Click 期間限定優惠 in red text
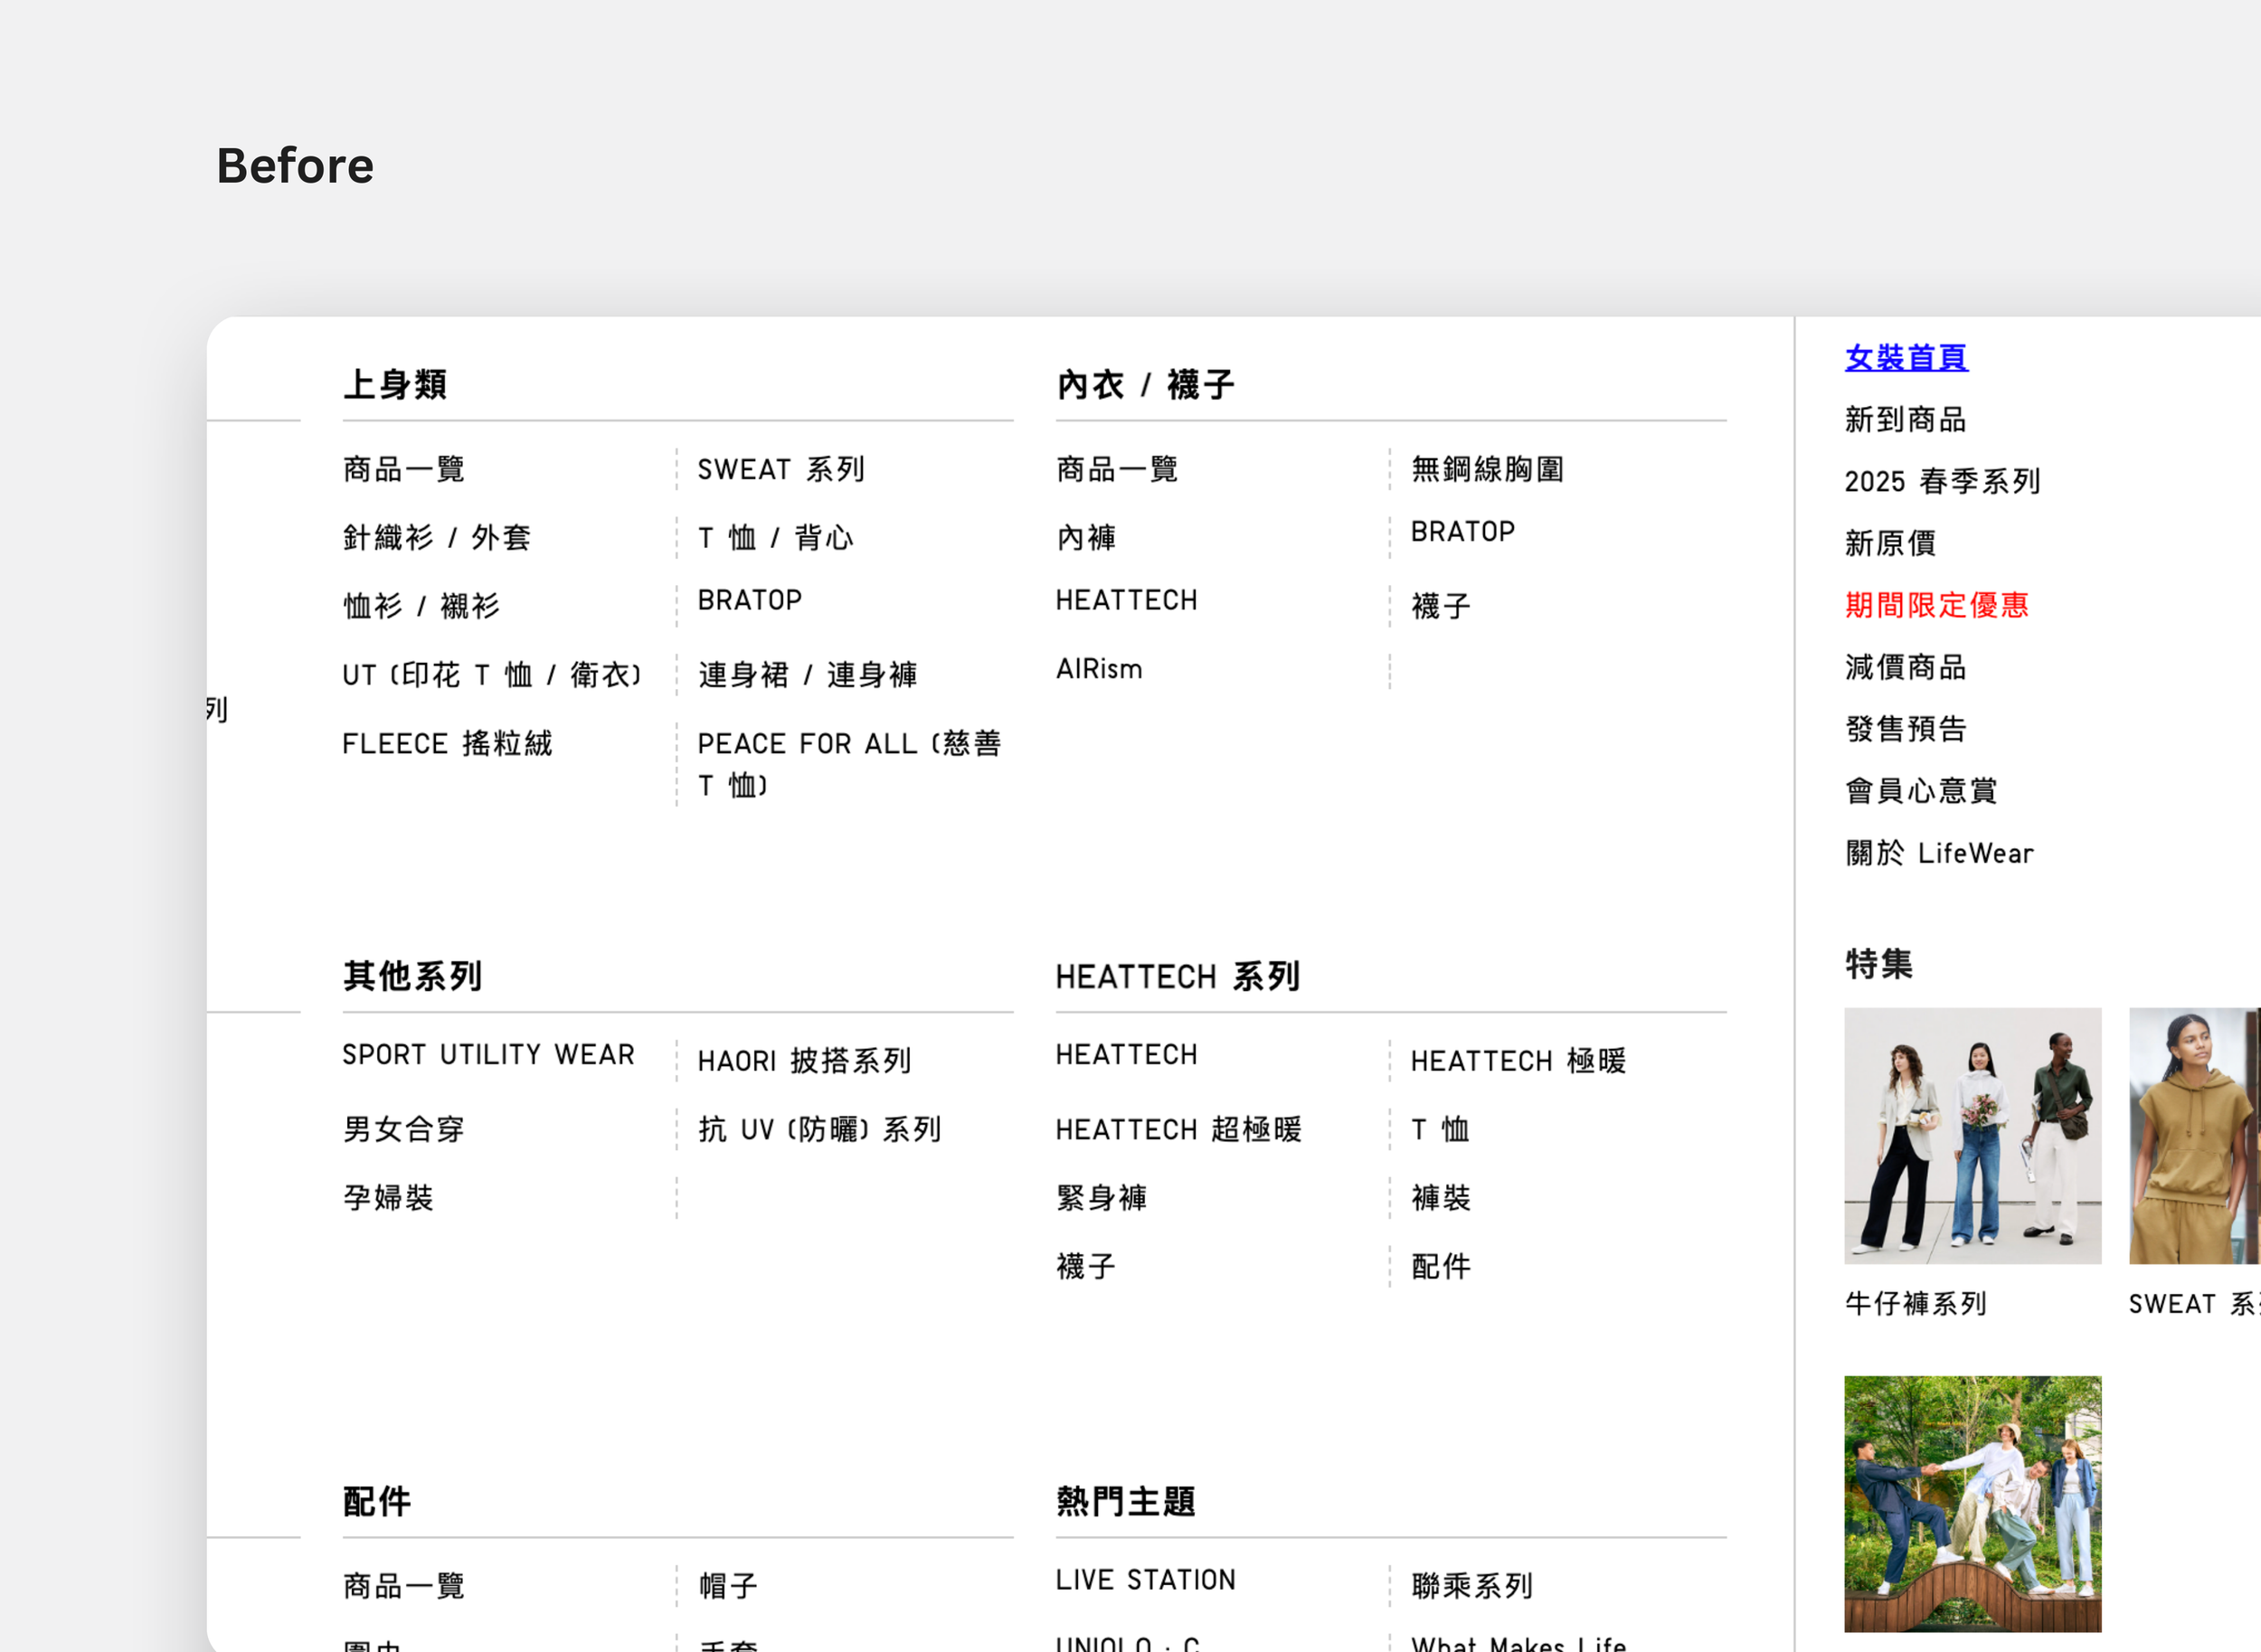The width and height of the screenshot is (2261, 1652). point(1936,605)
